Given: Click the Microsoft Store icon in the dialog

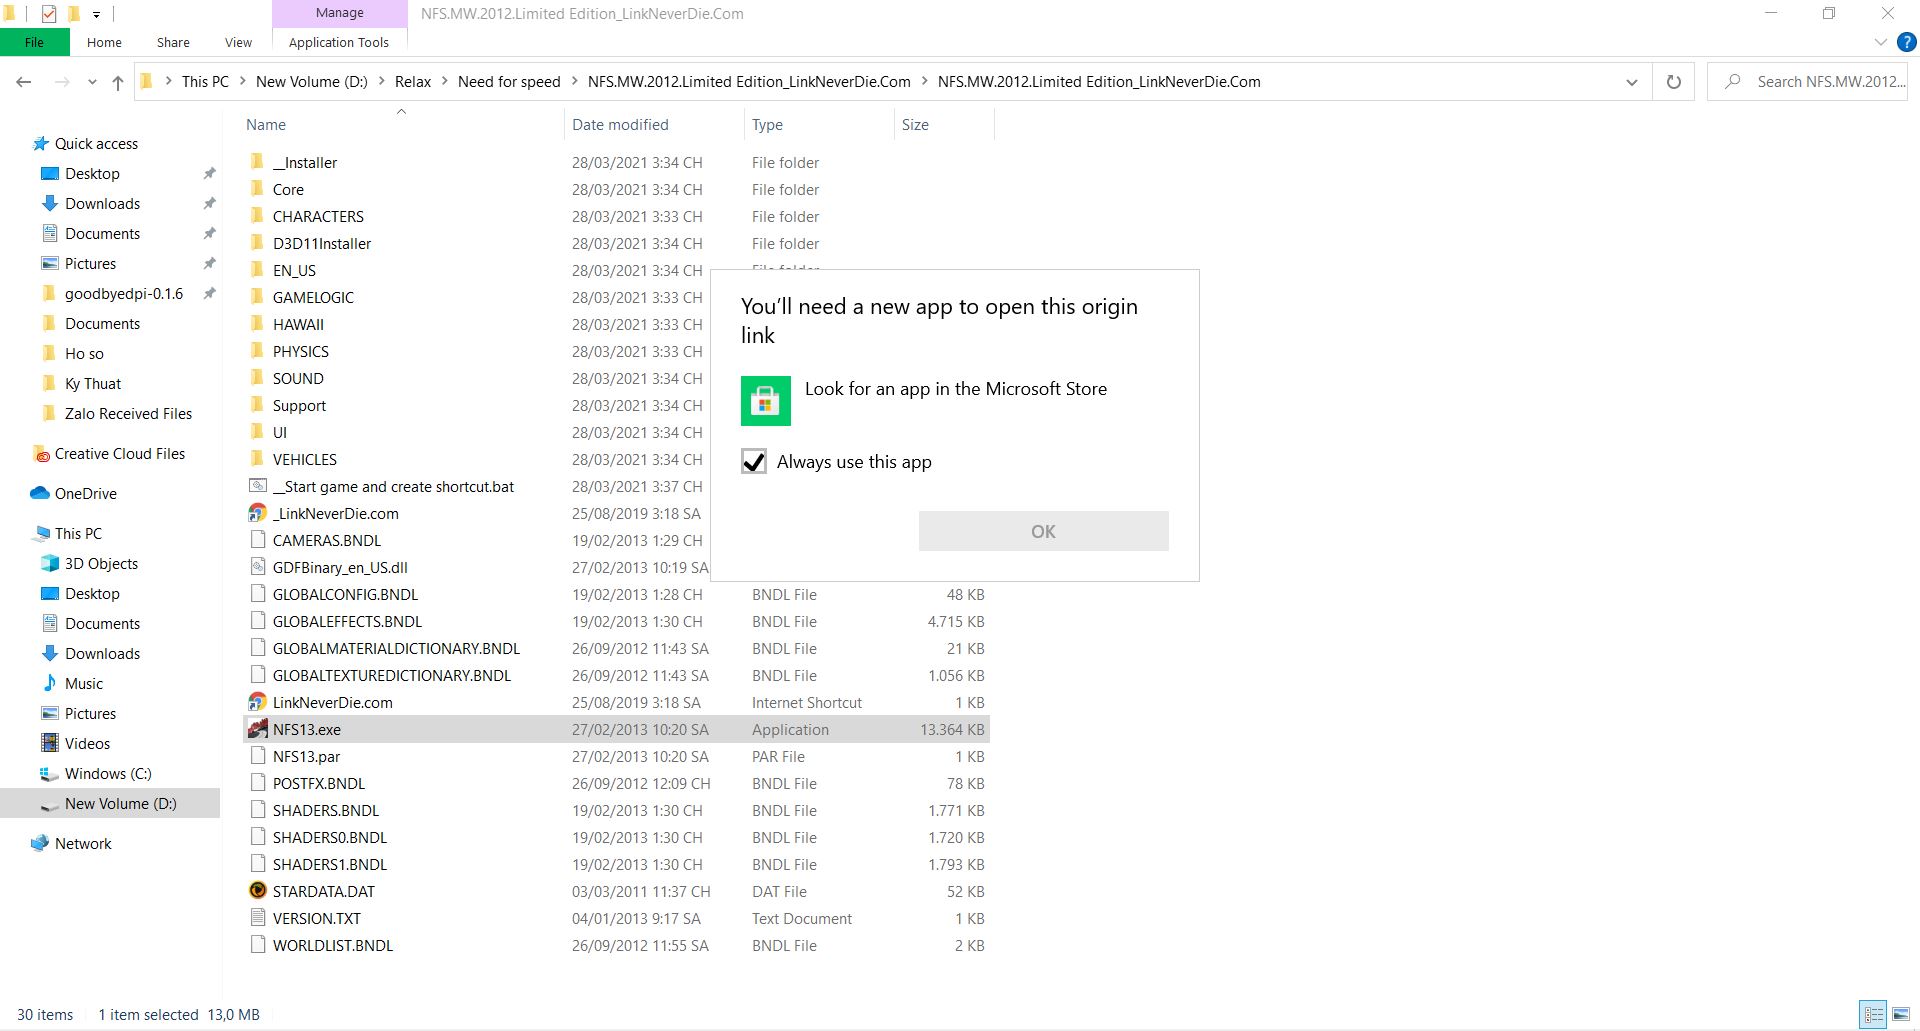Looking at the screenshot, I should (x=765, y=400).
